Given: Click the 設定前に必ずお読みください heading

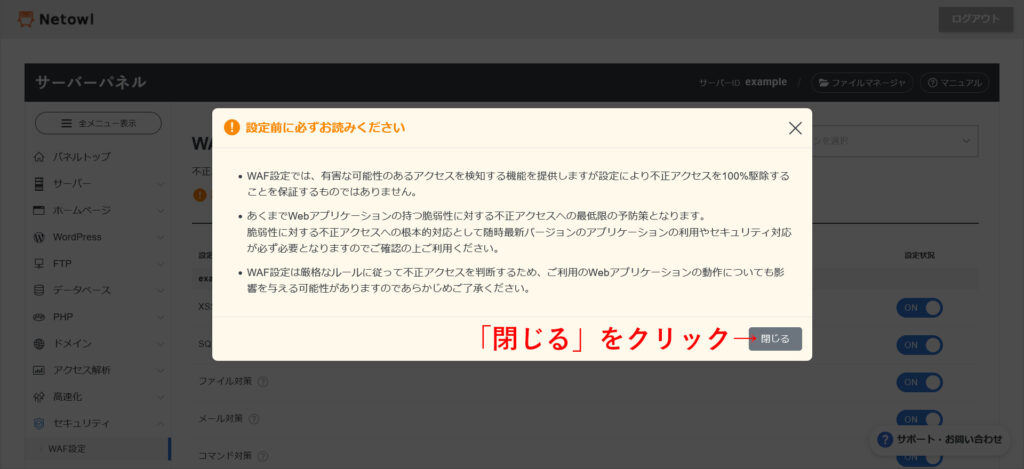Looking at the screenshot, I should [x=325, y=128].
